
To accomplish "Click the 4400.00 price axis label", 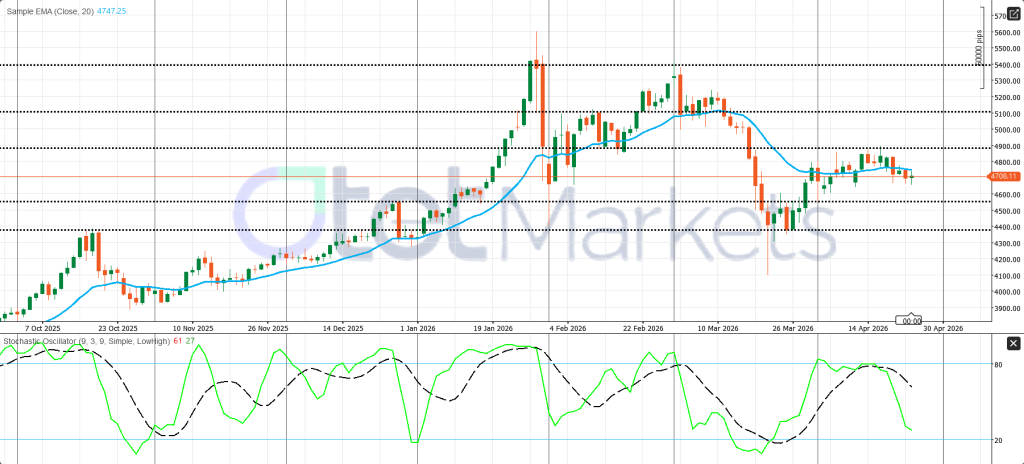I will (1006, 227).
